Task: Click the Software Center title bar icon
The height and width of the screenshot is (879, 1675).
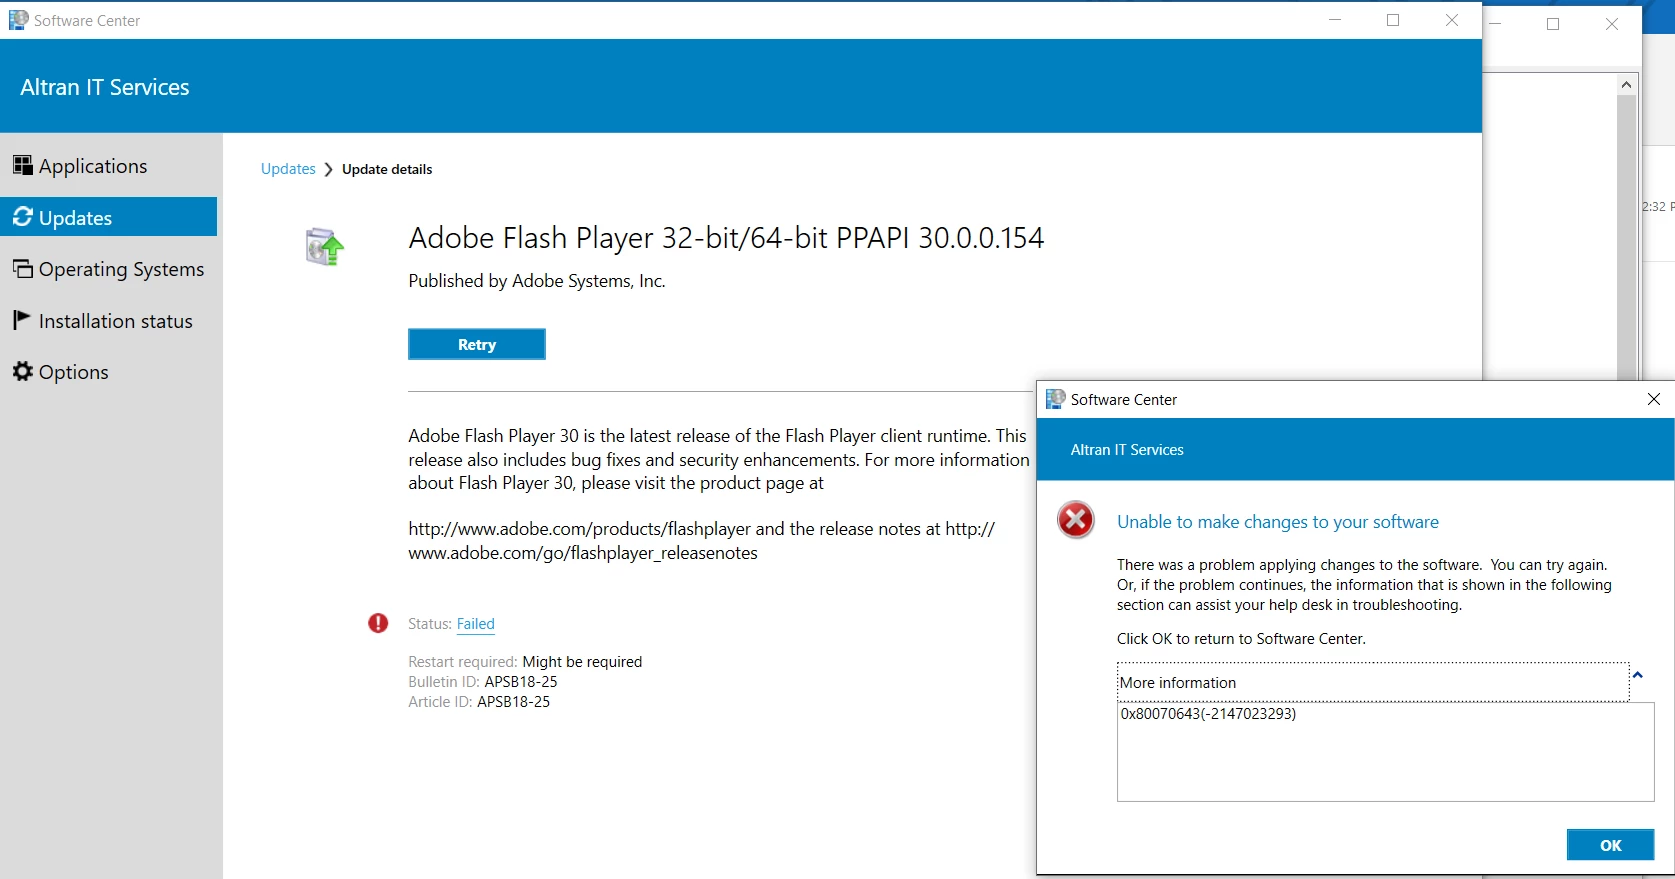Action: 18,20
